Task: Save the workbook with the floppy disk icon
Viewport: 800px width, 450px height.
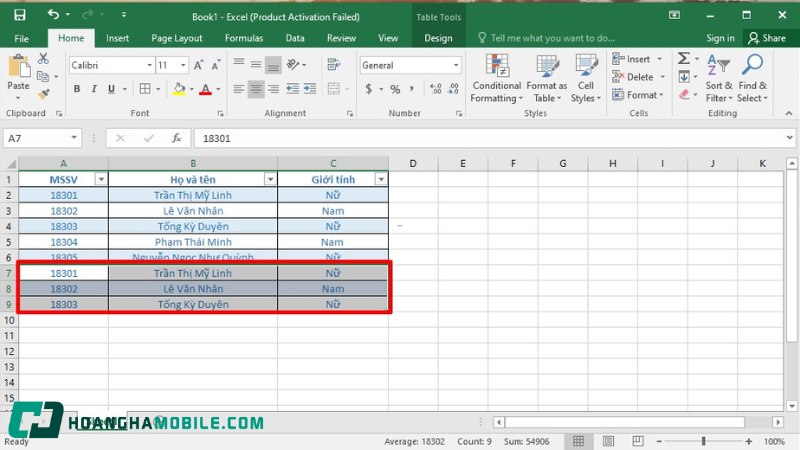Action: (x=19, y=15)
